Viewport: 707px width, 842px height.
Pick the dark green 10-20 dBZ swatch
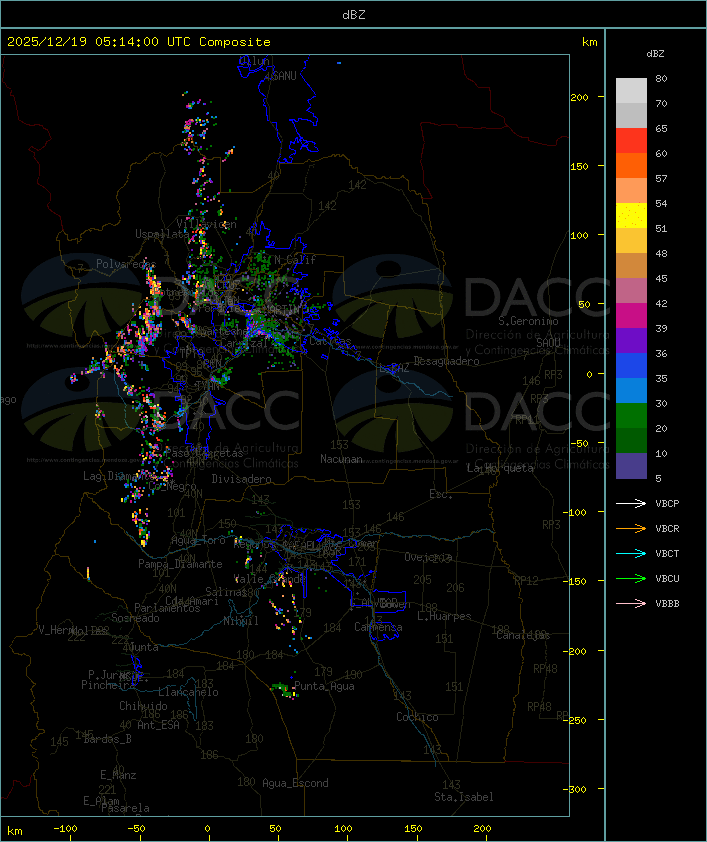click(631, 441)
